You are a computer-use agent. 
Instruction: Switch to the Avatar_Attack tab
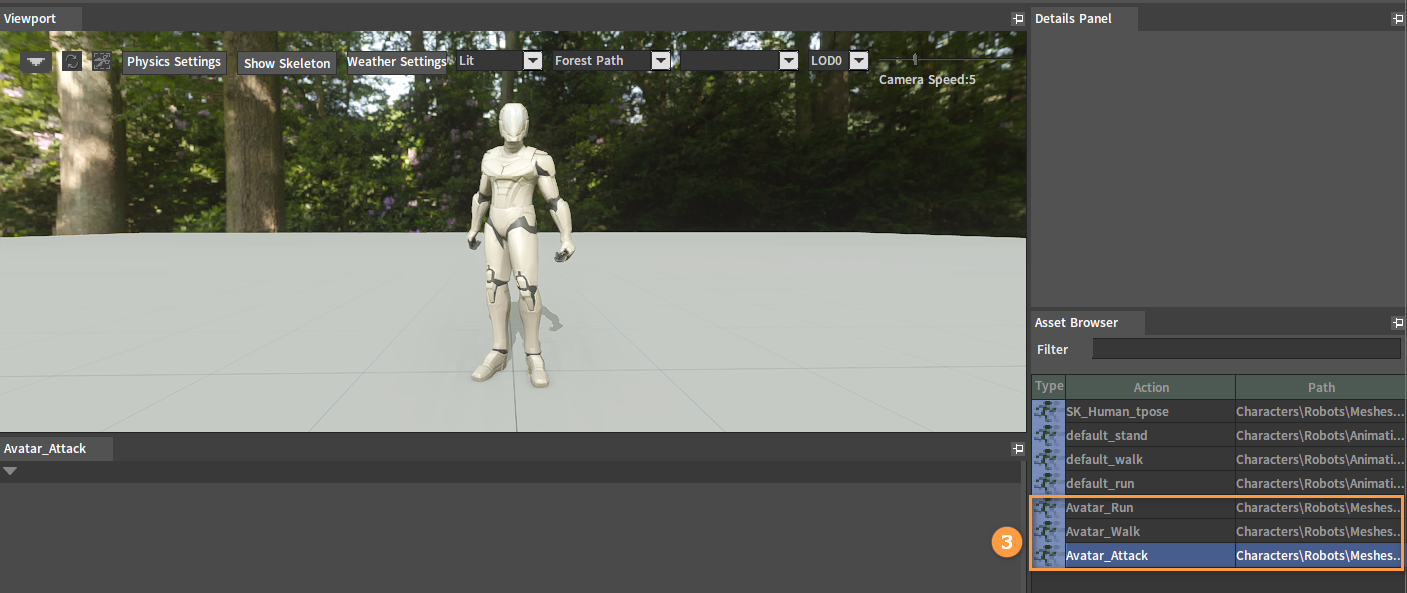[x=46, y=449]
